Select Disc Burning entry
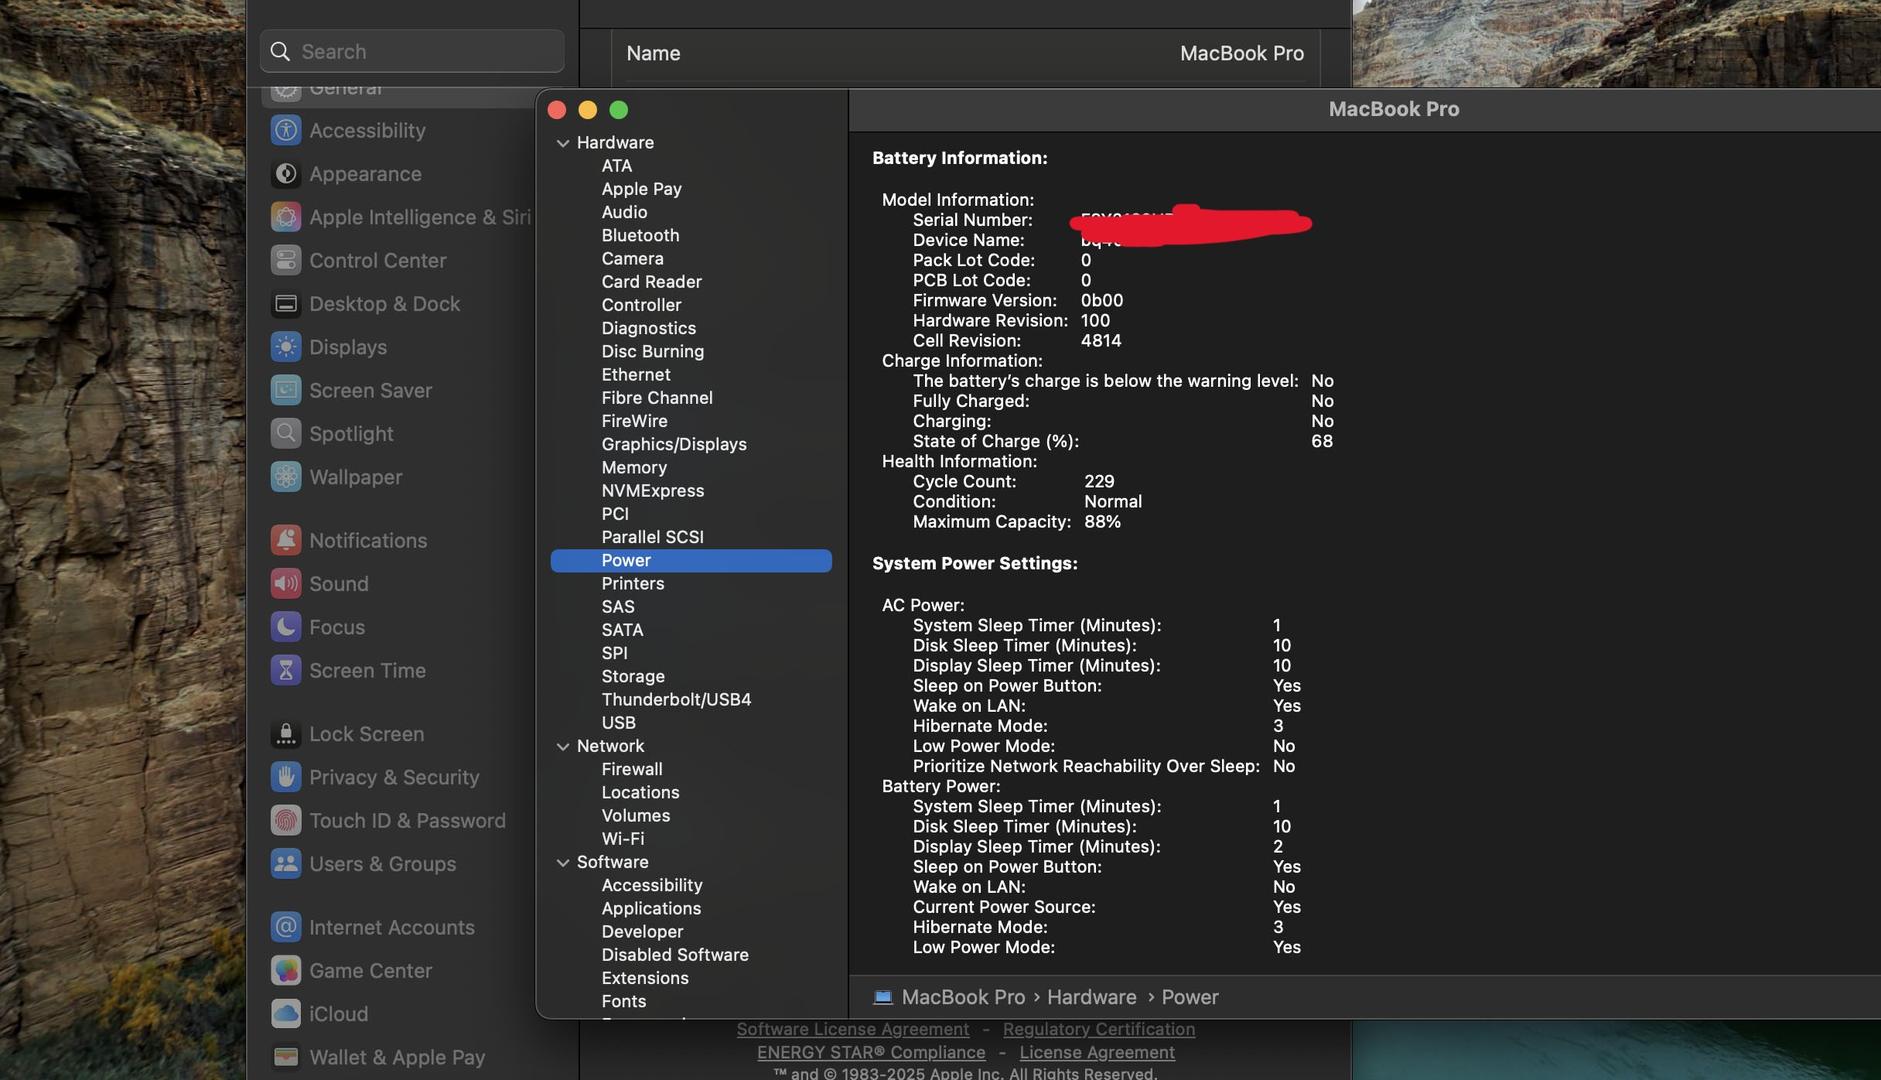This screenshot has width=1881, height=1080. 652,351
